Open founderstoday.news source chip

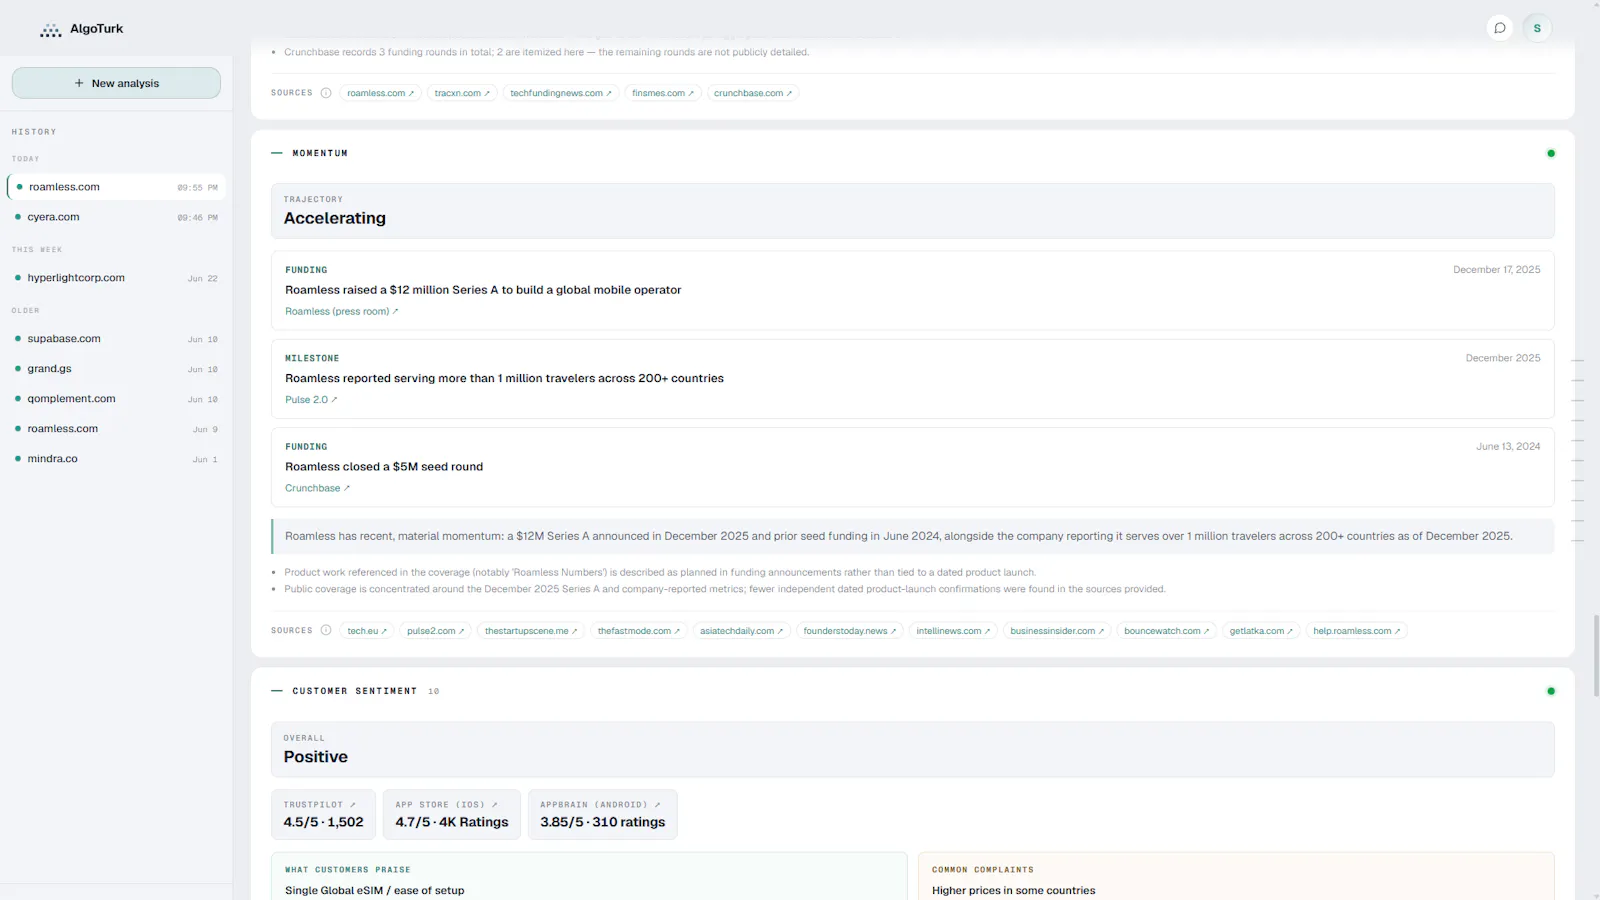coord(850,631)
